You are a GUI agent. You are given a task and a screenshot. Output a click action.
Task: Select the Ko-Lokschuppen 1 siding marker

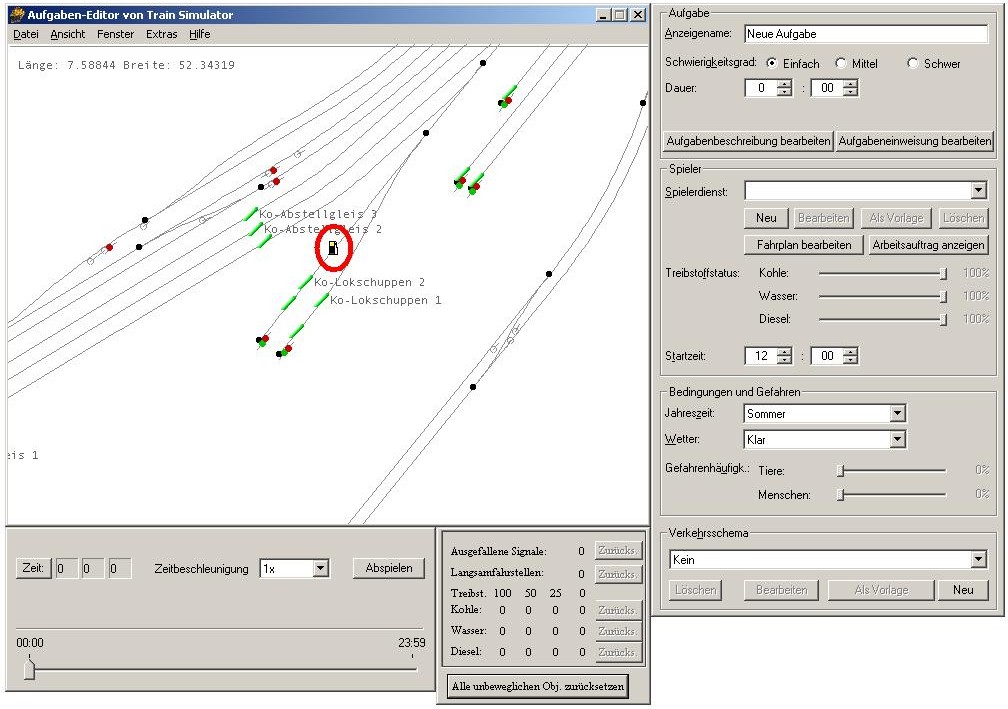coord(322,299)
